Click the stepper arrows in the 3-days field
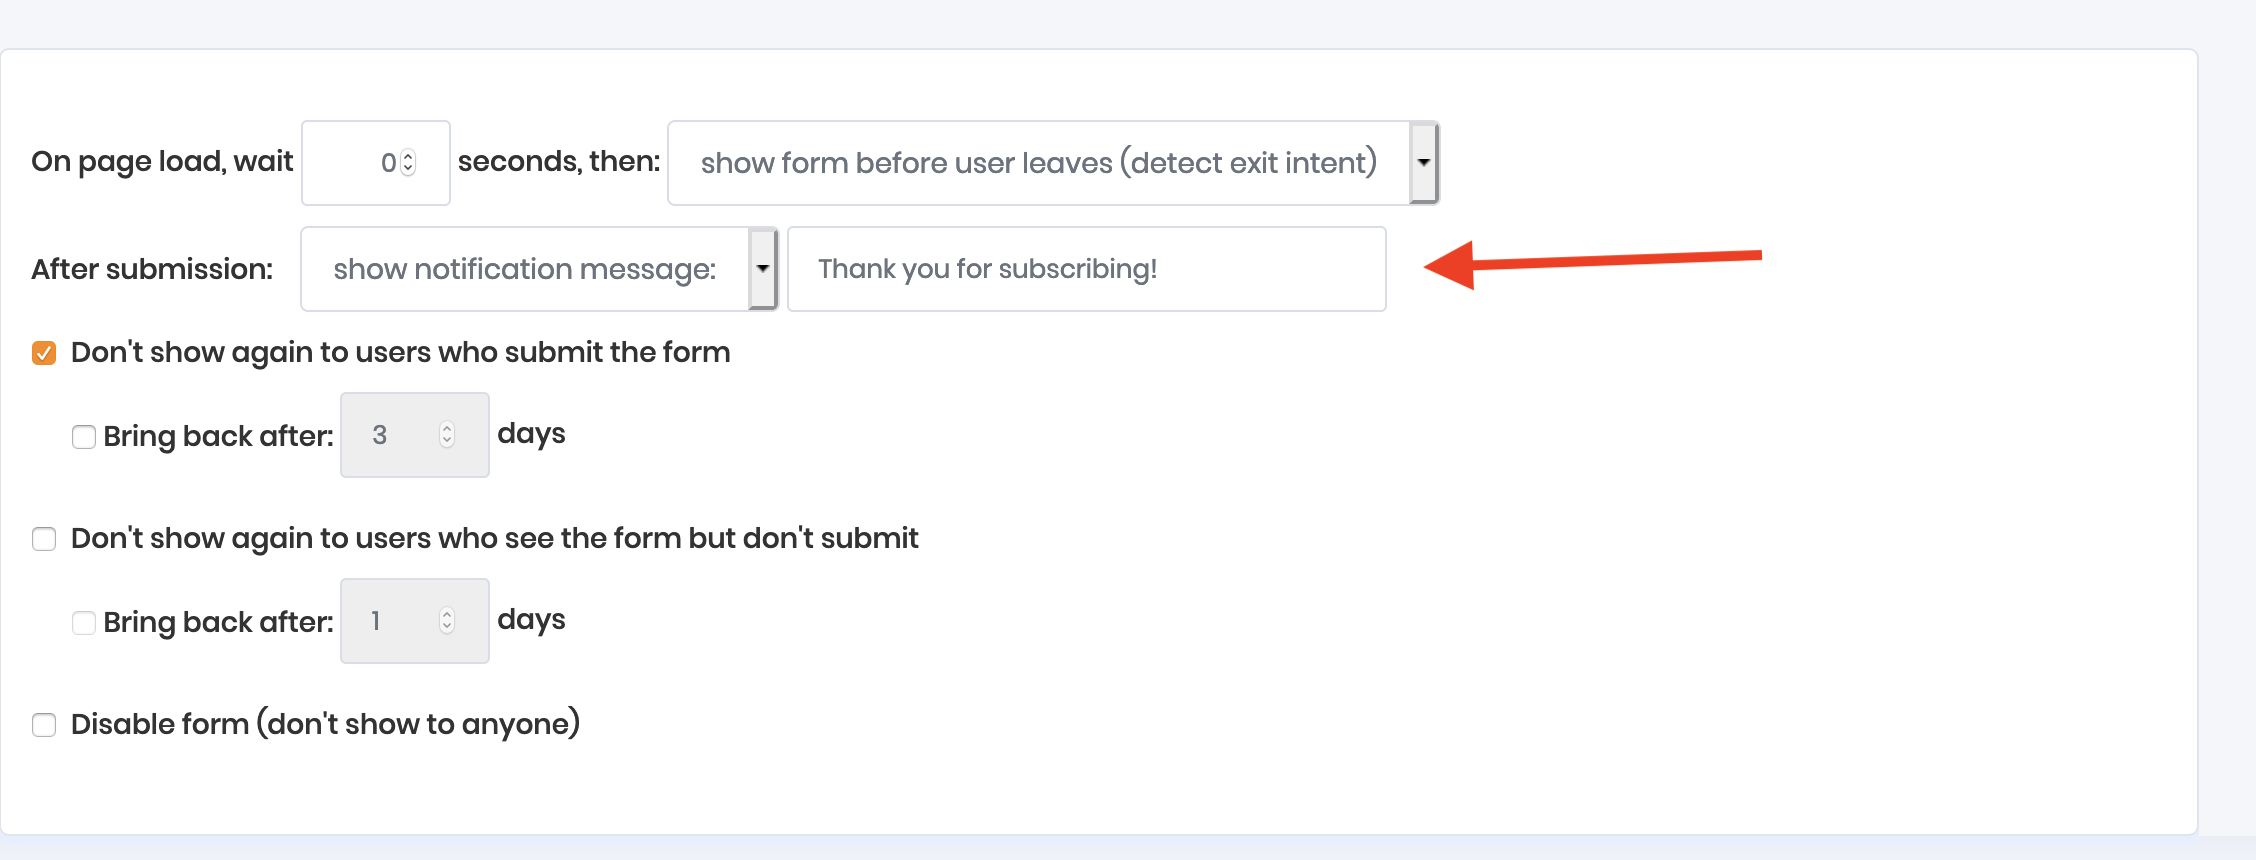2256x860 pixels. click(447, 435)
